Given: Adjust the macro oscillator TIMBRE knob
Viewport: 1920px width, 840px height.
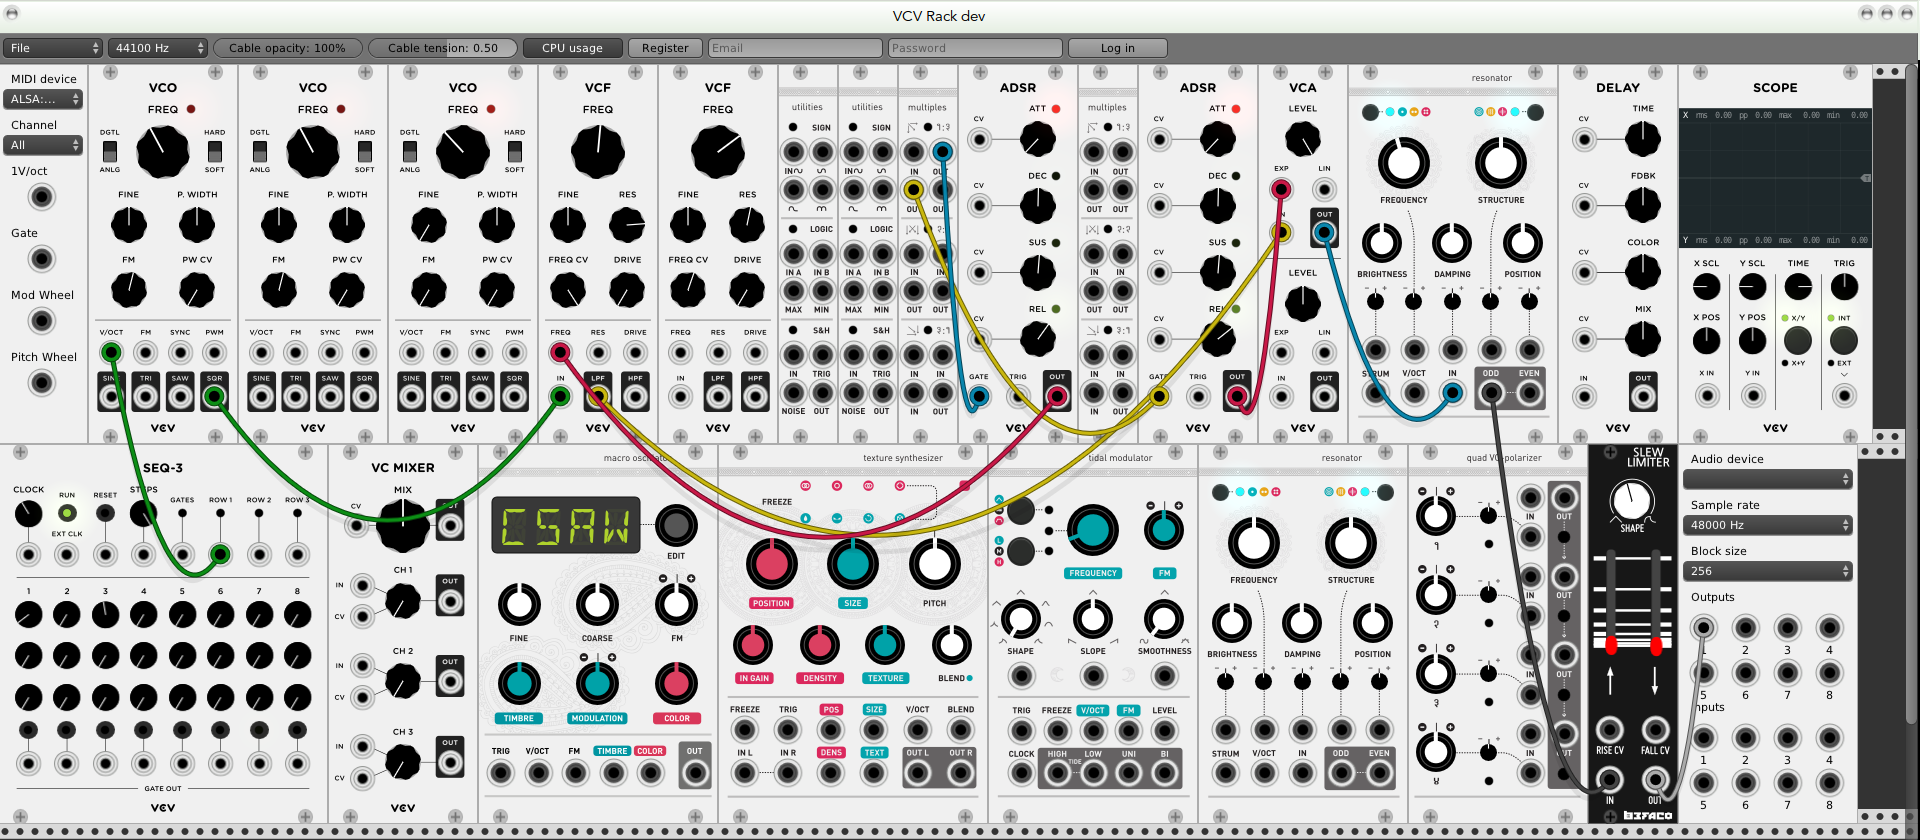Looking at the screenshot, I should (519, 683).
